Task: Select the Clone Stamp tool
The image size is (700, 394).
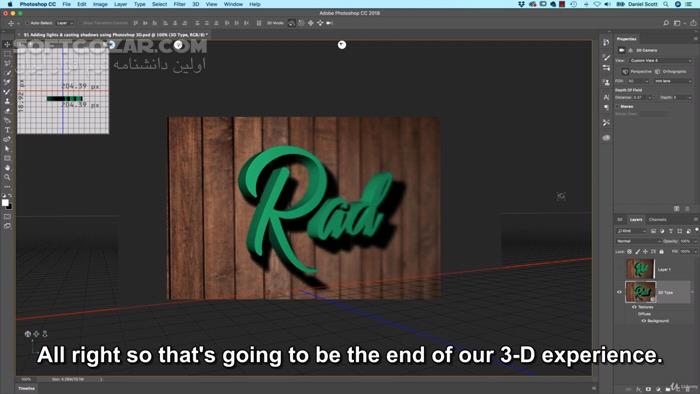Action: click(7, 101)
